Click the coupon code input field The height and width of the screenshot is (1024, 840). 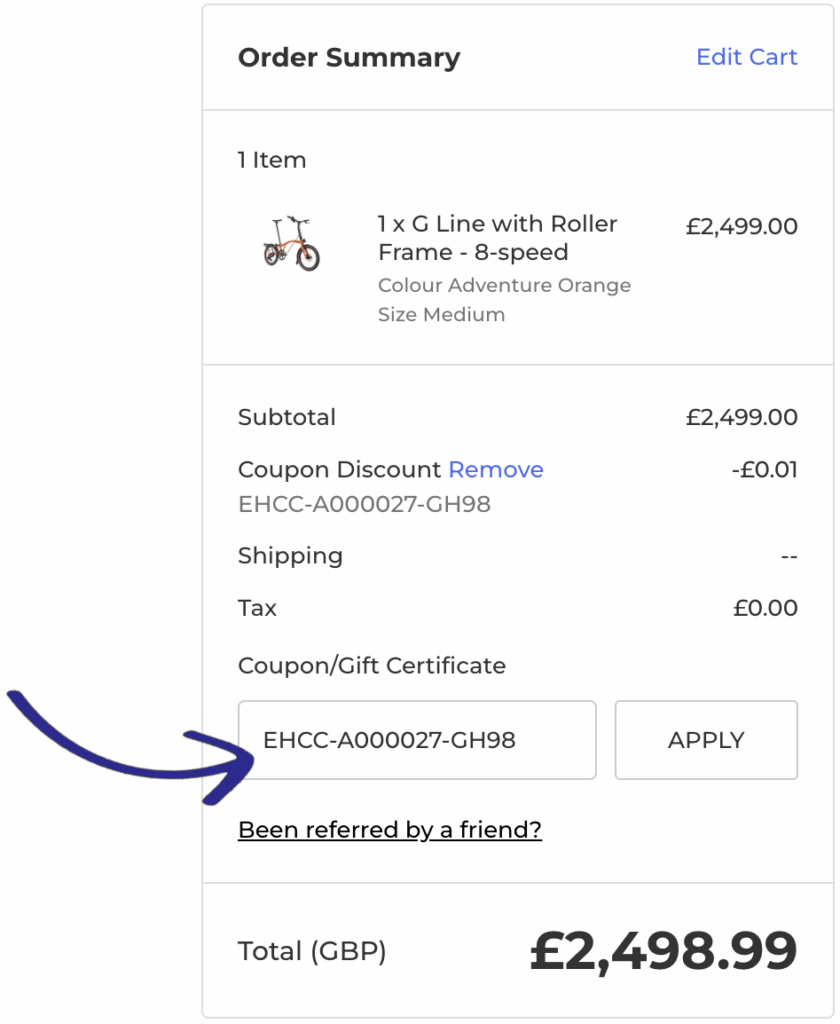point(416,740)
